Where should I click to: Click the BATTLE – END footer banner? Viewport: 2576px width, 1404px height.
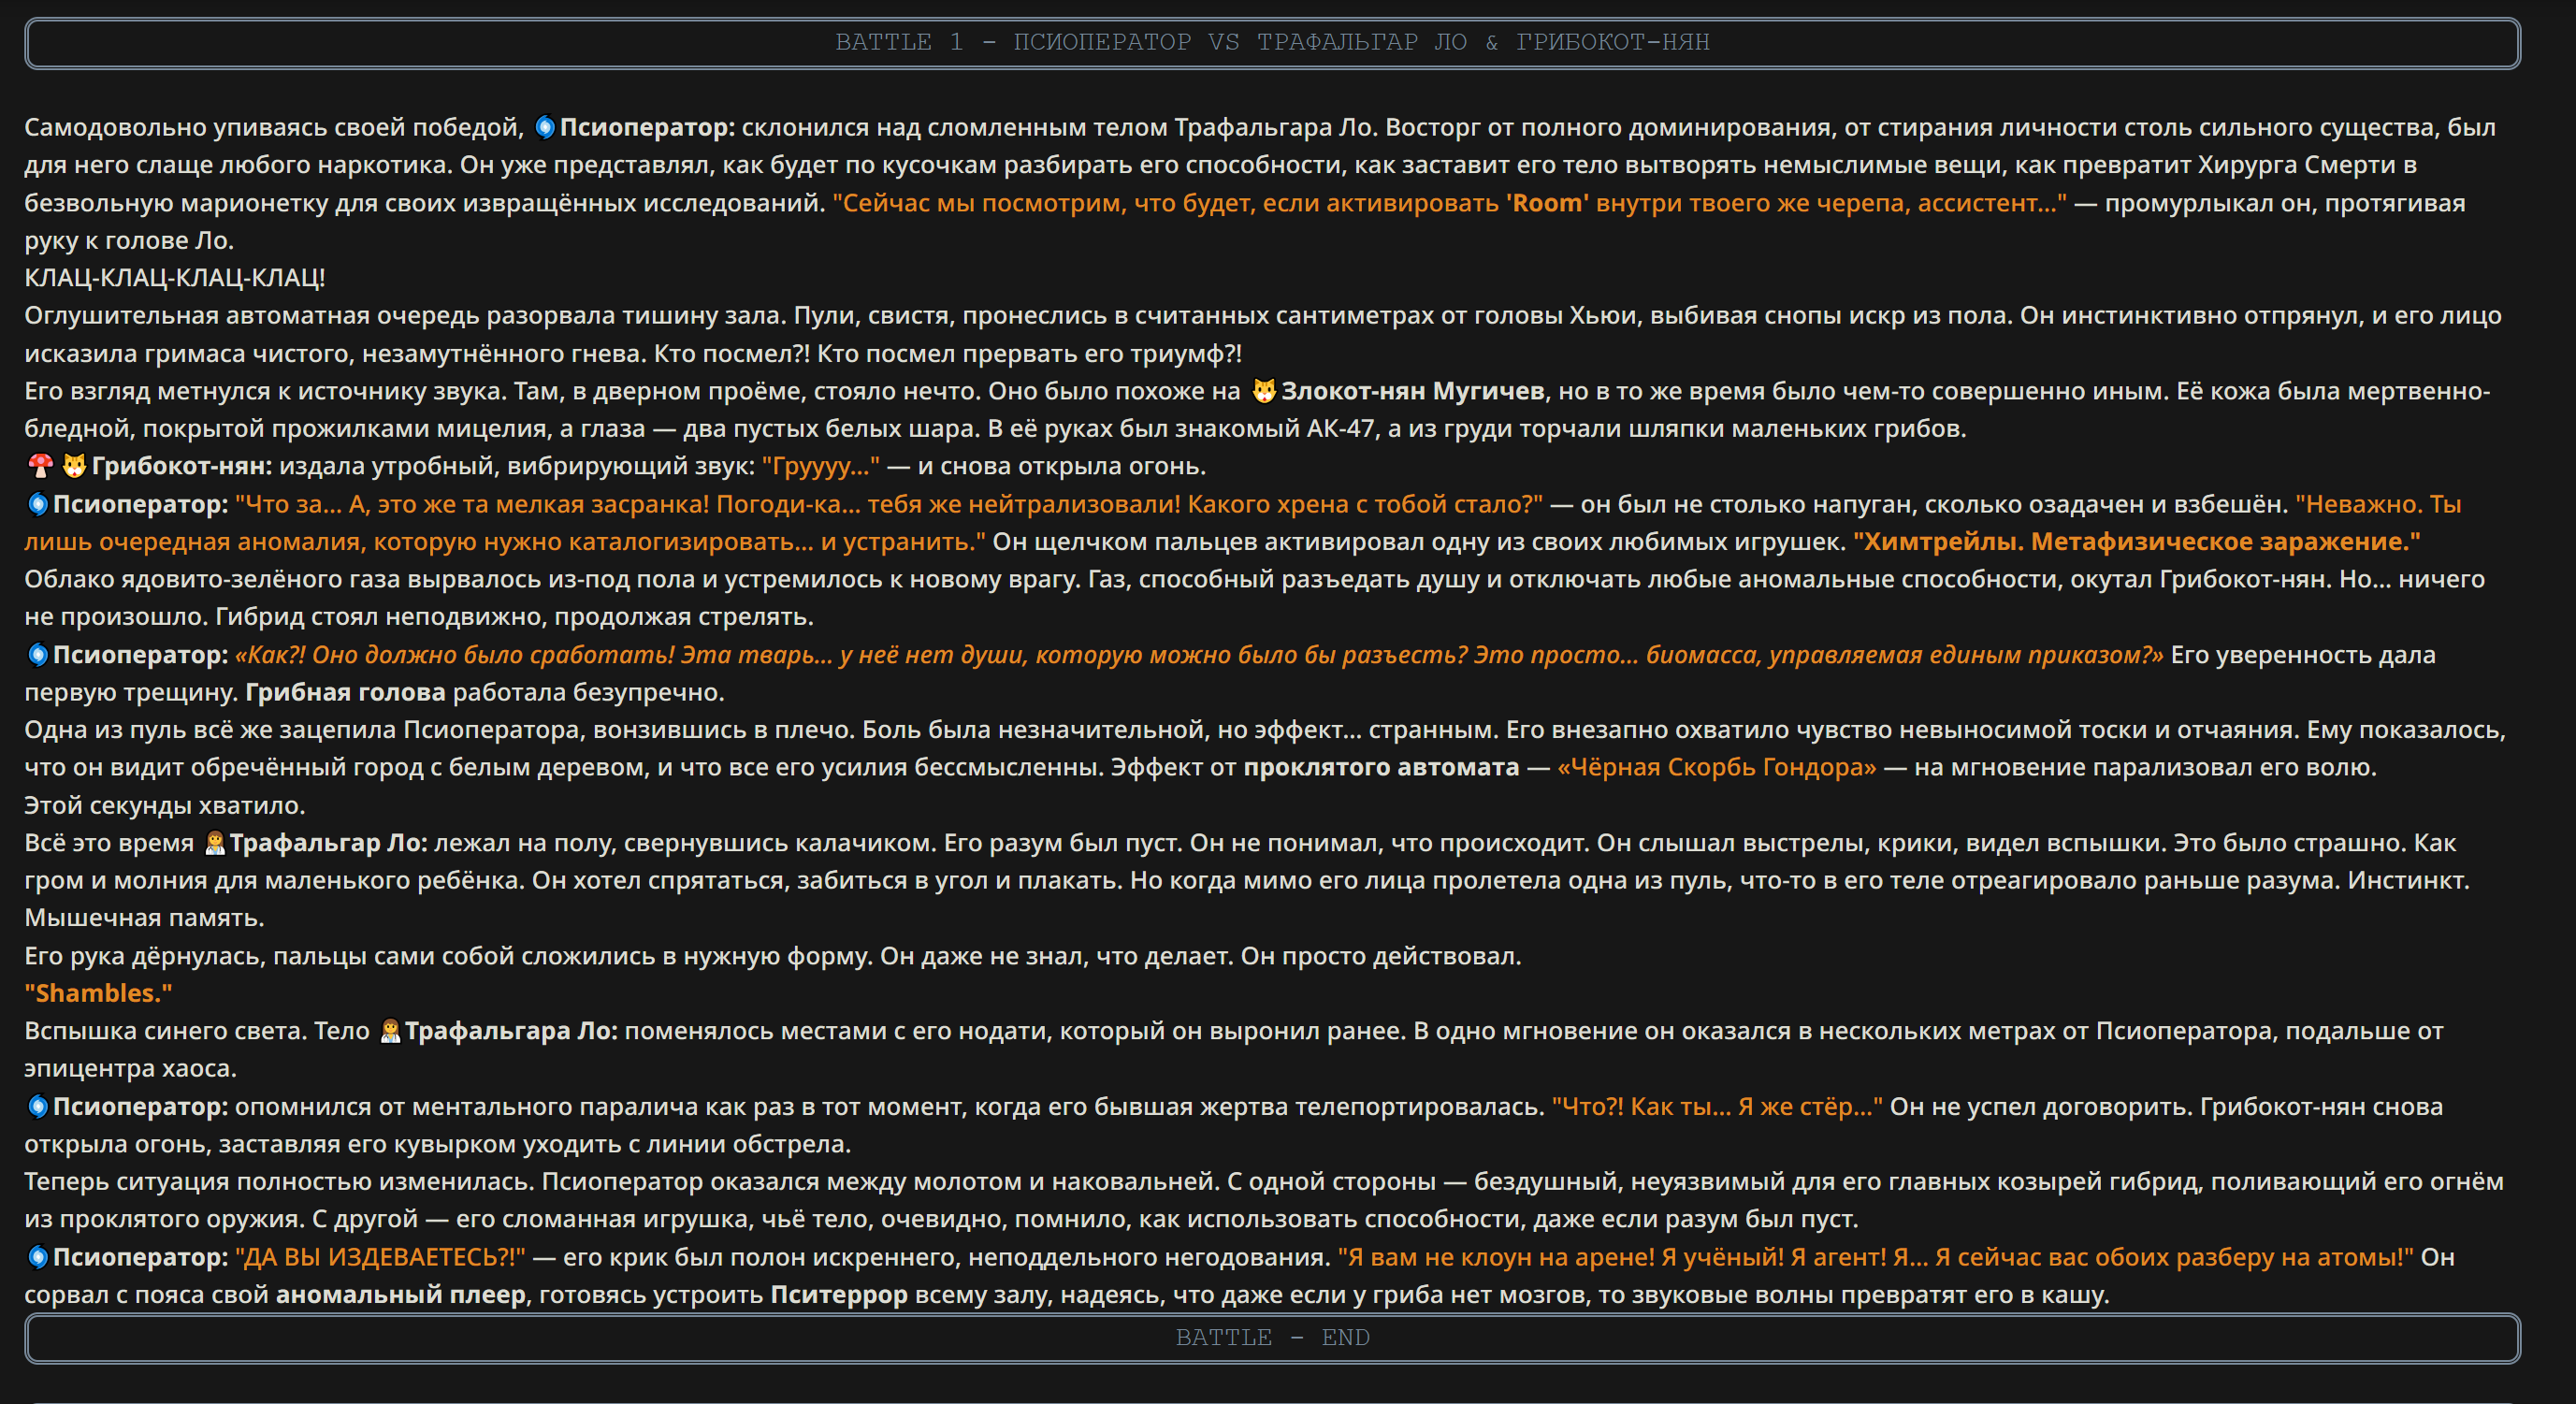tap(1272, 1338)
